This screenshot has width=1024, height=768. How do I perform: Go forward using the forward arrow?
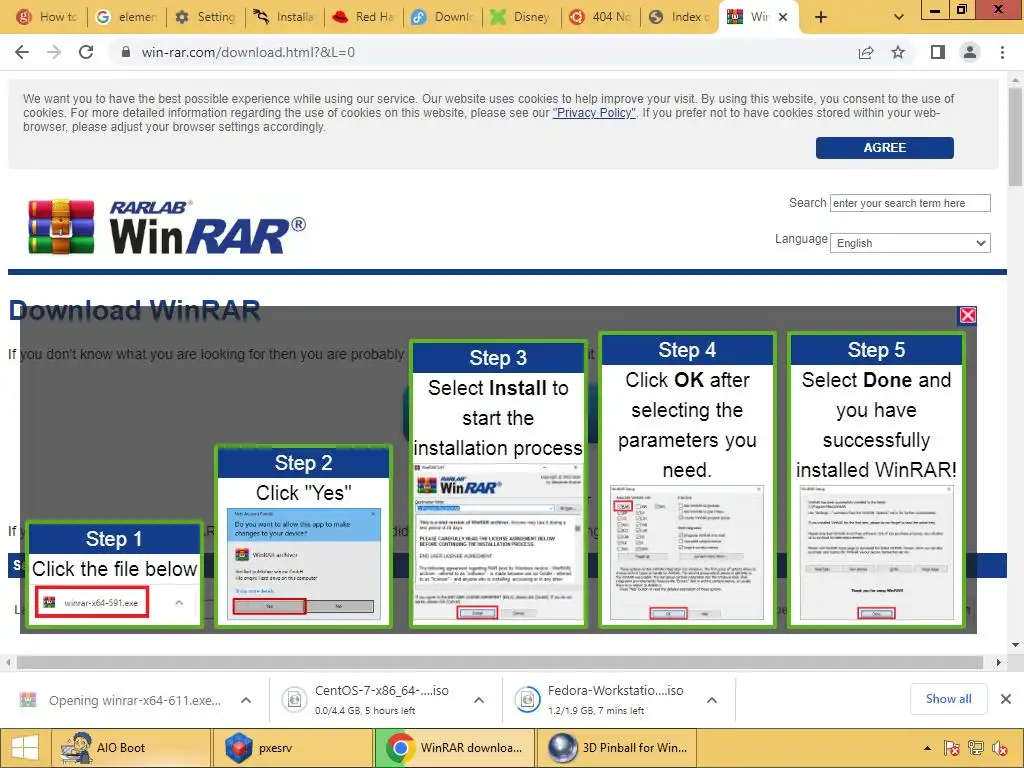click(x=54, y=52)
